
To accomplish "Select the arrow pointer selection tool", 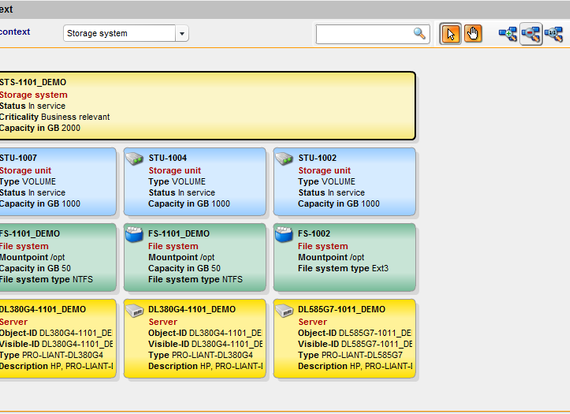I will (450, 34).
